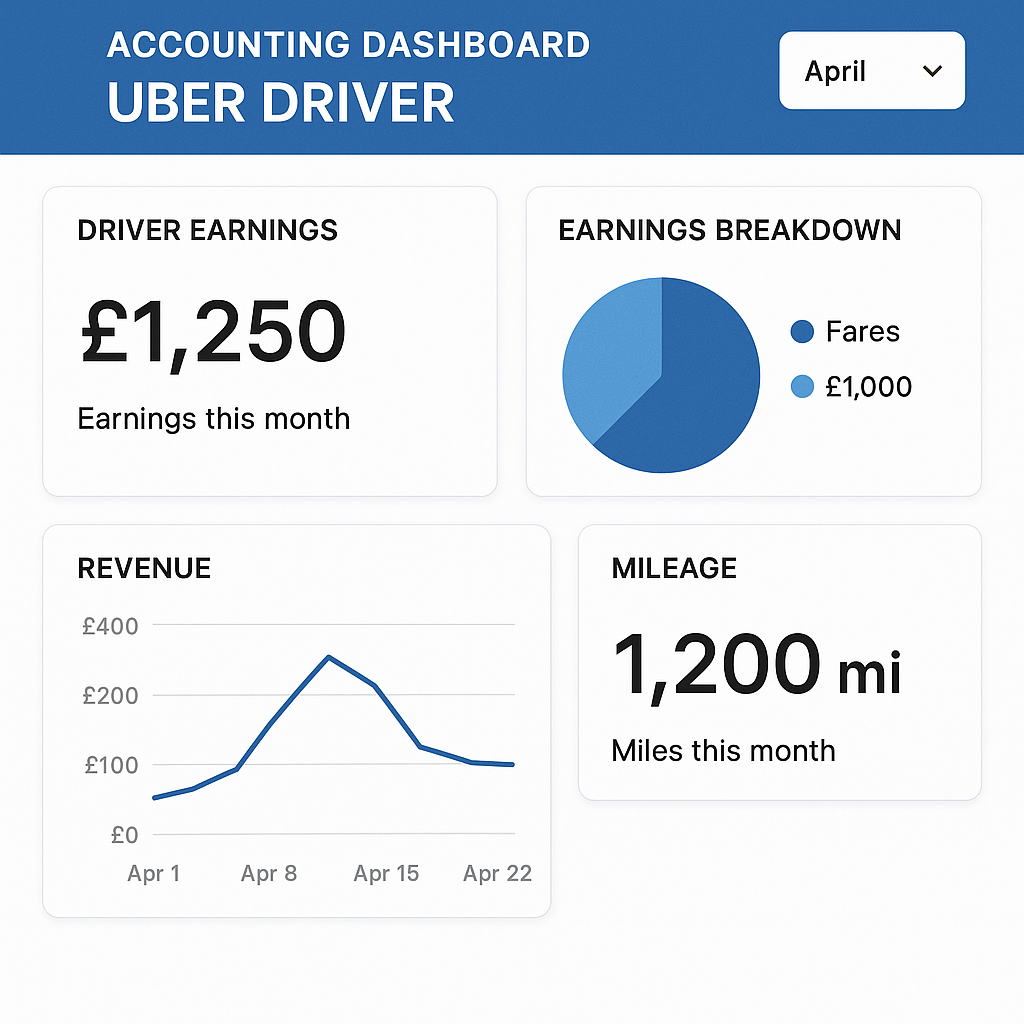Select the £1,000 legend label

point(869,387)
